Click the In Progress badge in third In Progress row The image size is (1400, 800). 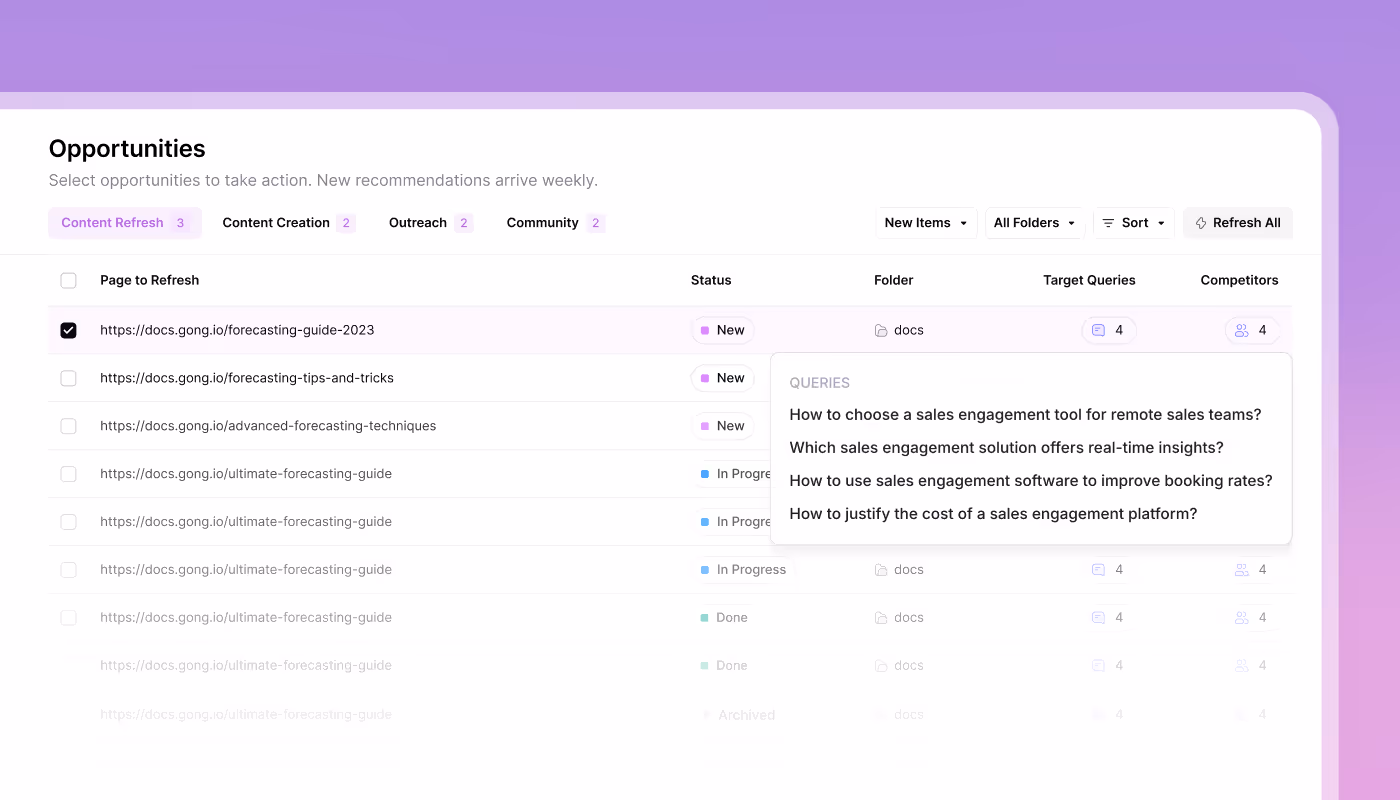tap(743, 570)
